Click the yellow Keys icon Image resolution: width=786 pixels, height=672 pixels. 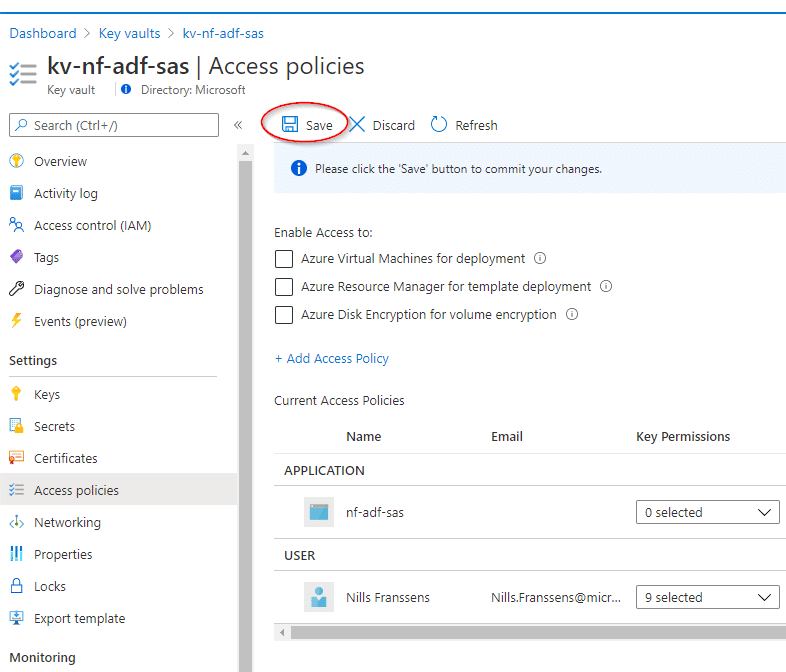pos(16,394)
